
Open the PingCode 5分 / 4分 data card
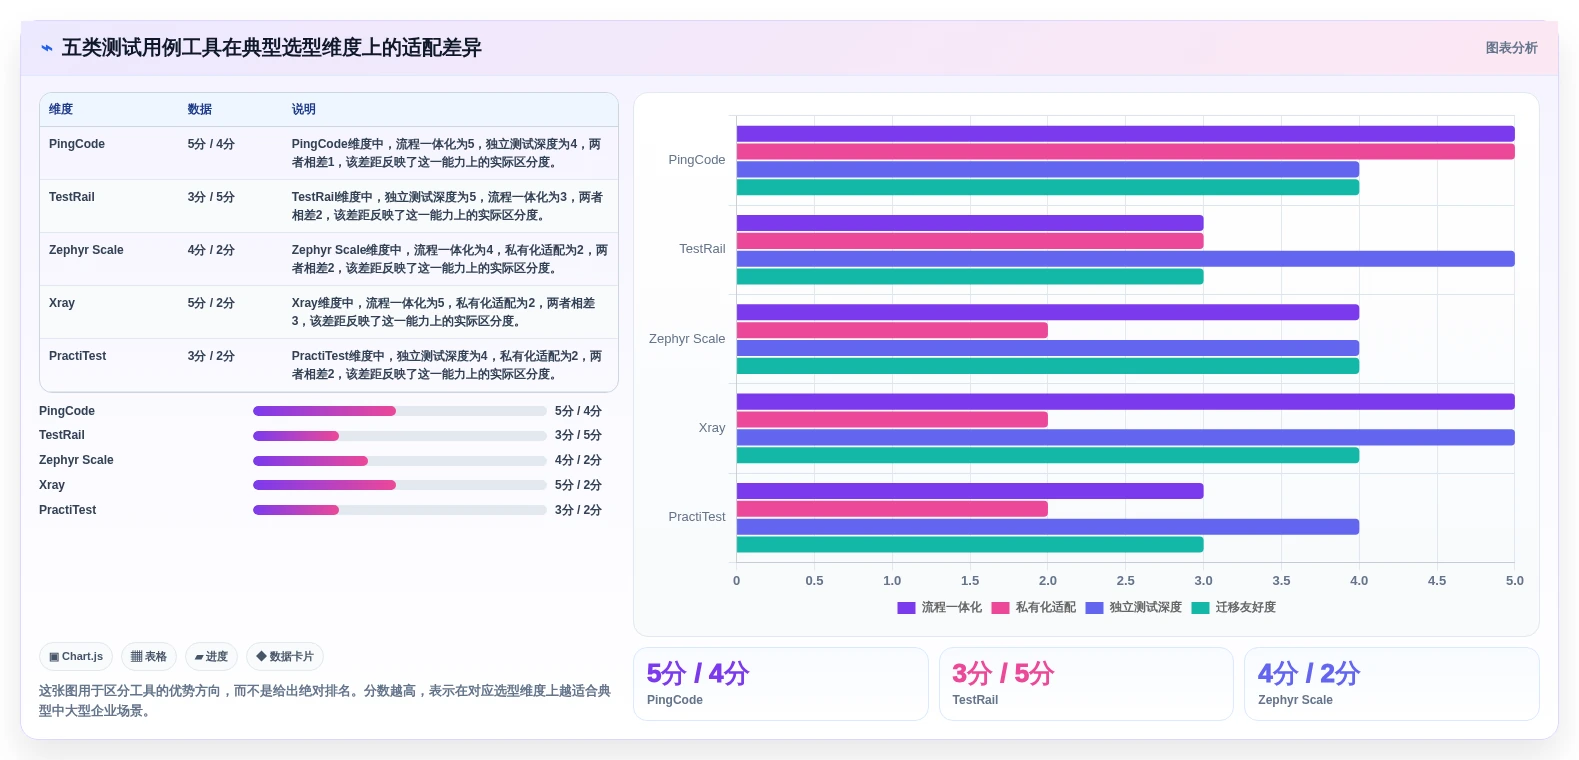(x=781, y=684)
